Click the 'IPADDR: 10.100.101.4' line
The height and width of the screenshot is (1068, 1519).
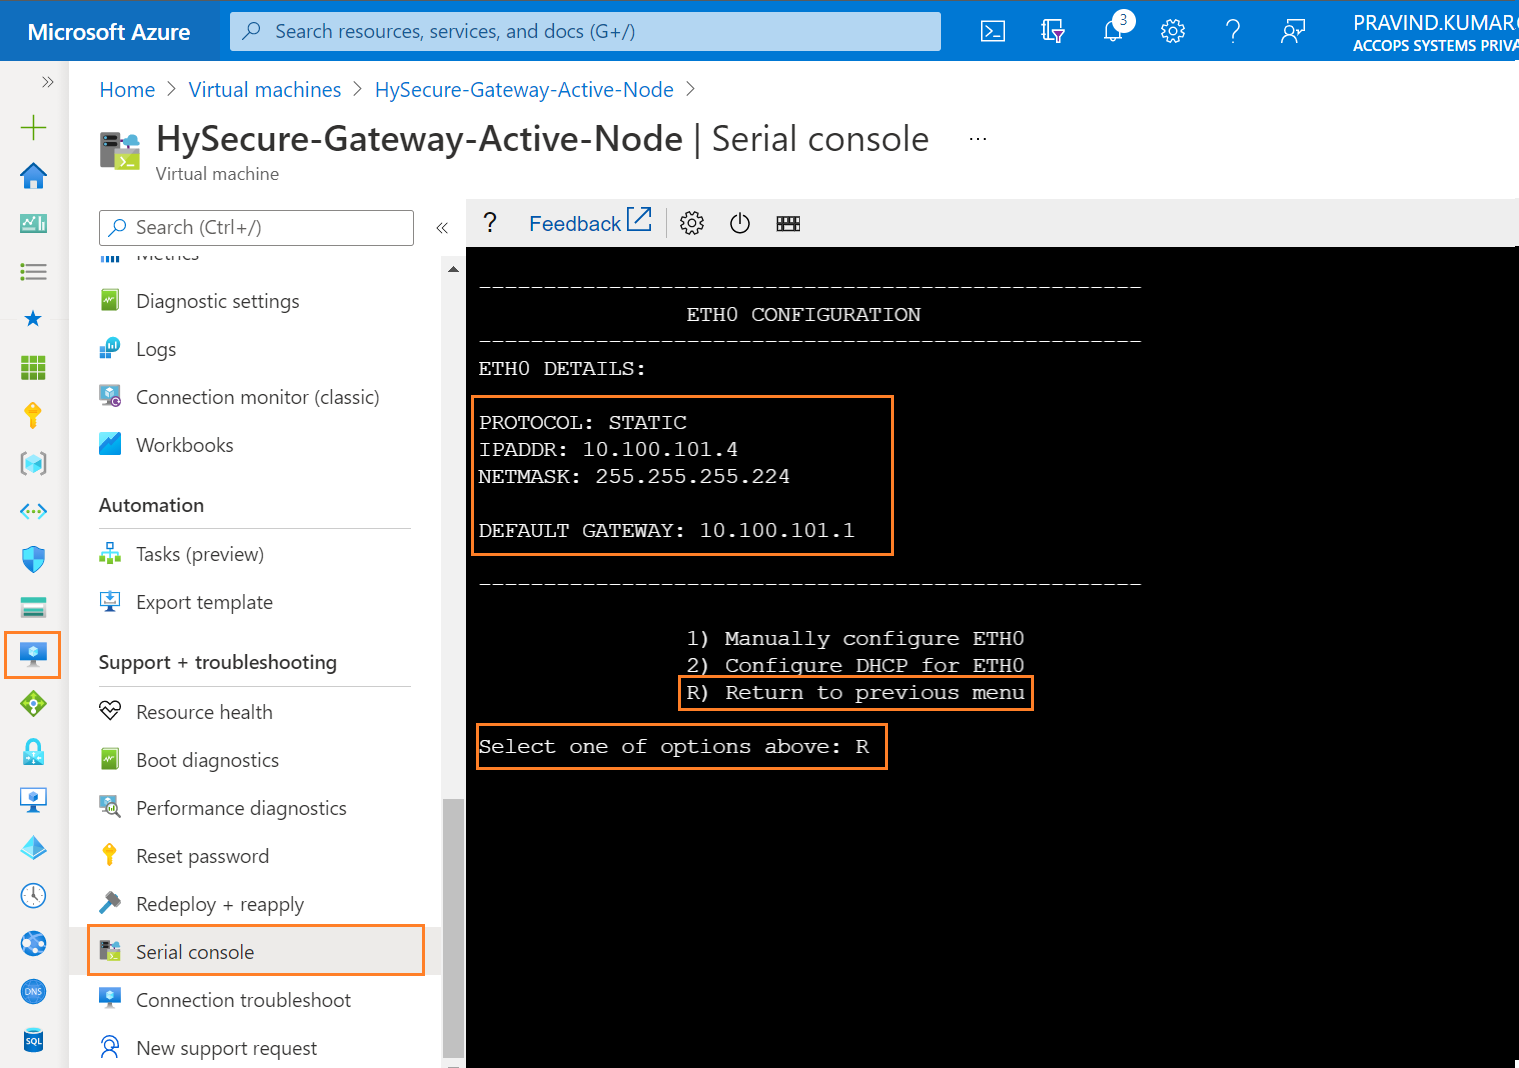[608, 449]
